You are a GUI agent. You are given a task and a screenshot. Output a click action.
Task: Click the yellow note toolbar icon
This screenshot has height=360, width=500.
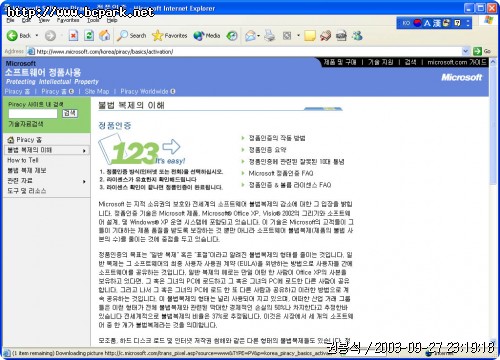pos(310,35)
